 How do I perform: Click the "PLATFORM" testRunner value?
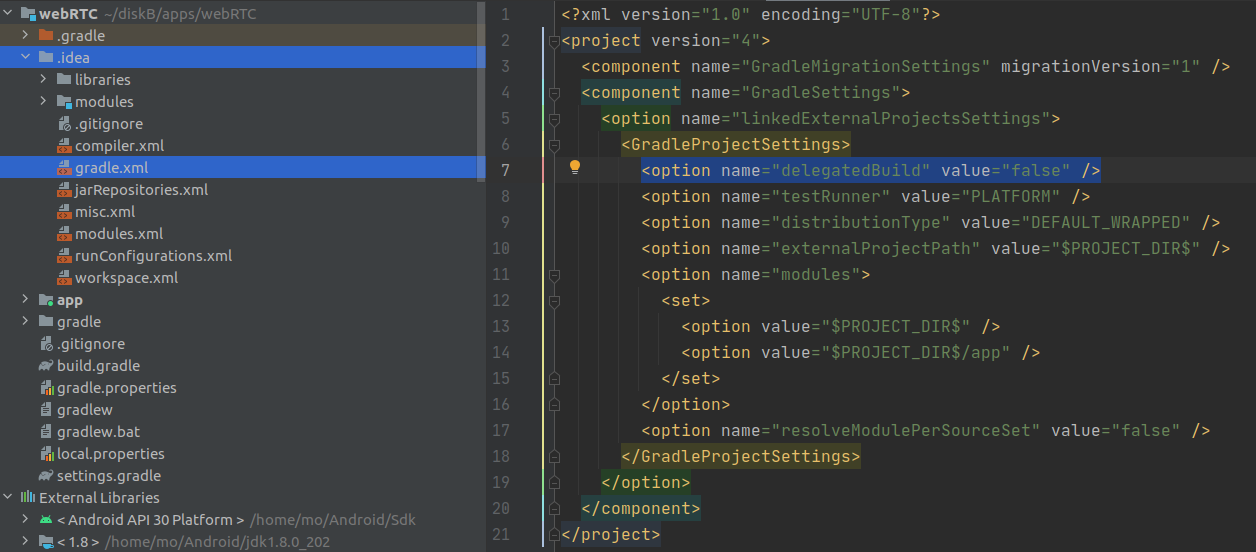point(1015,197)
